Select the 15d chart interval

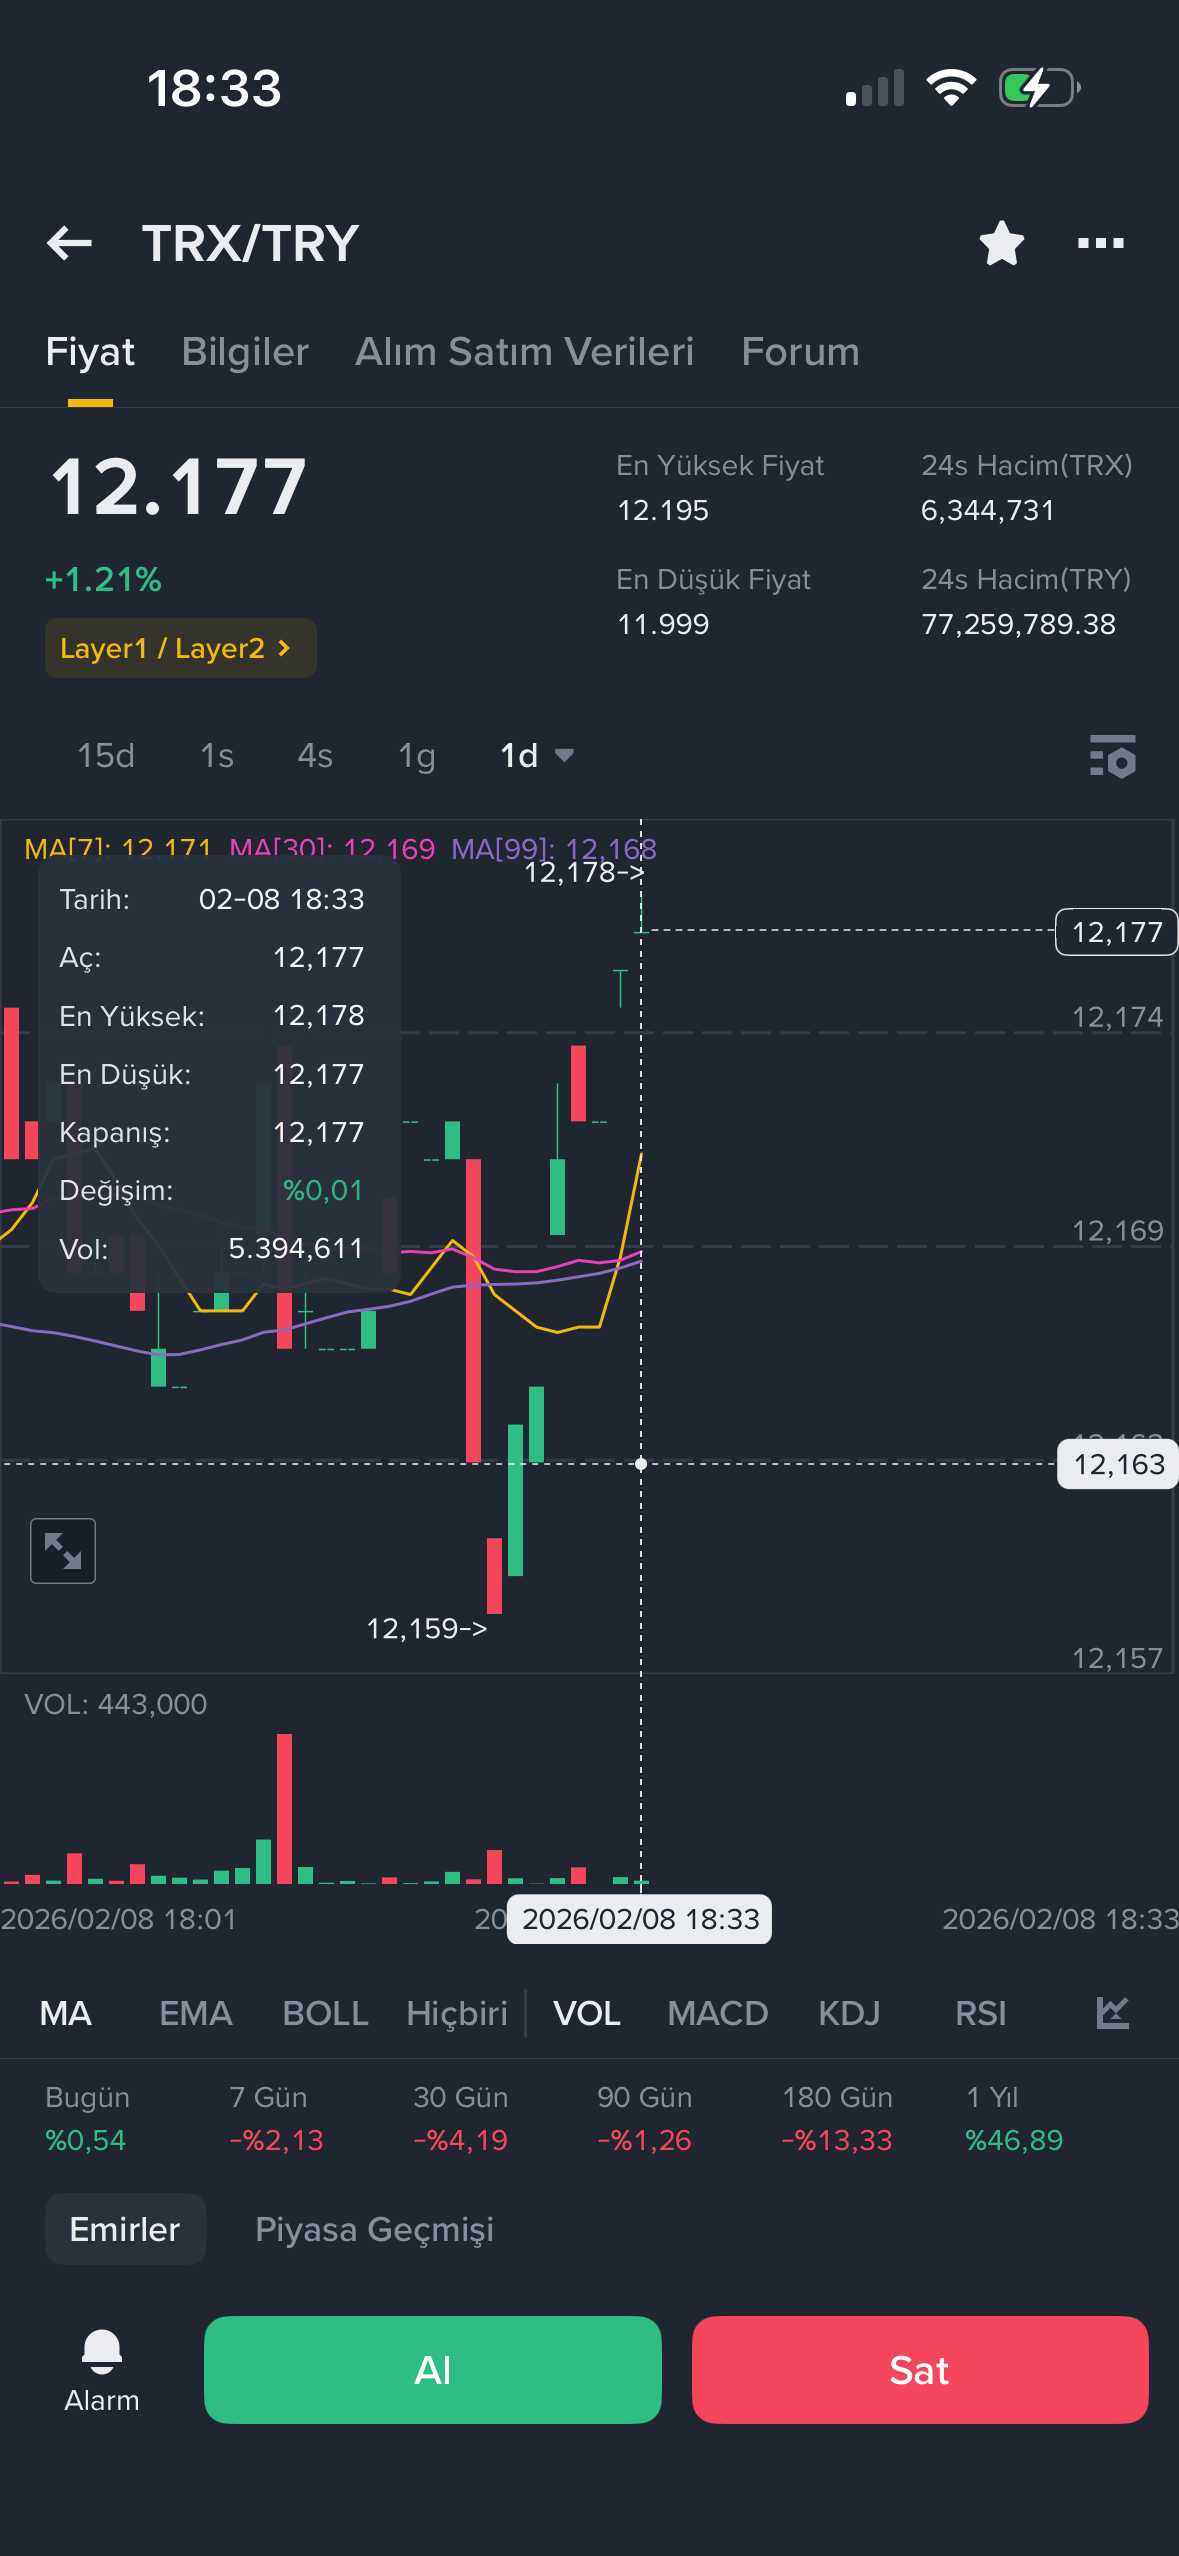[x=106, y=756]
